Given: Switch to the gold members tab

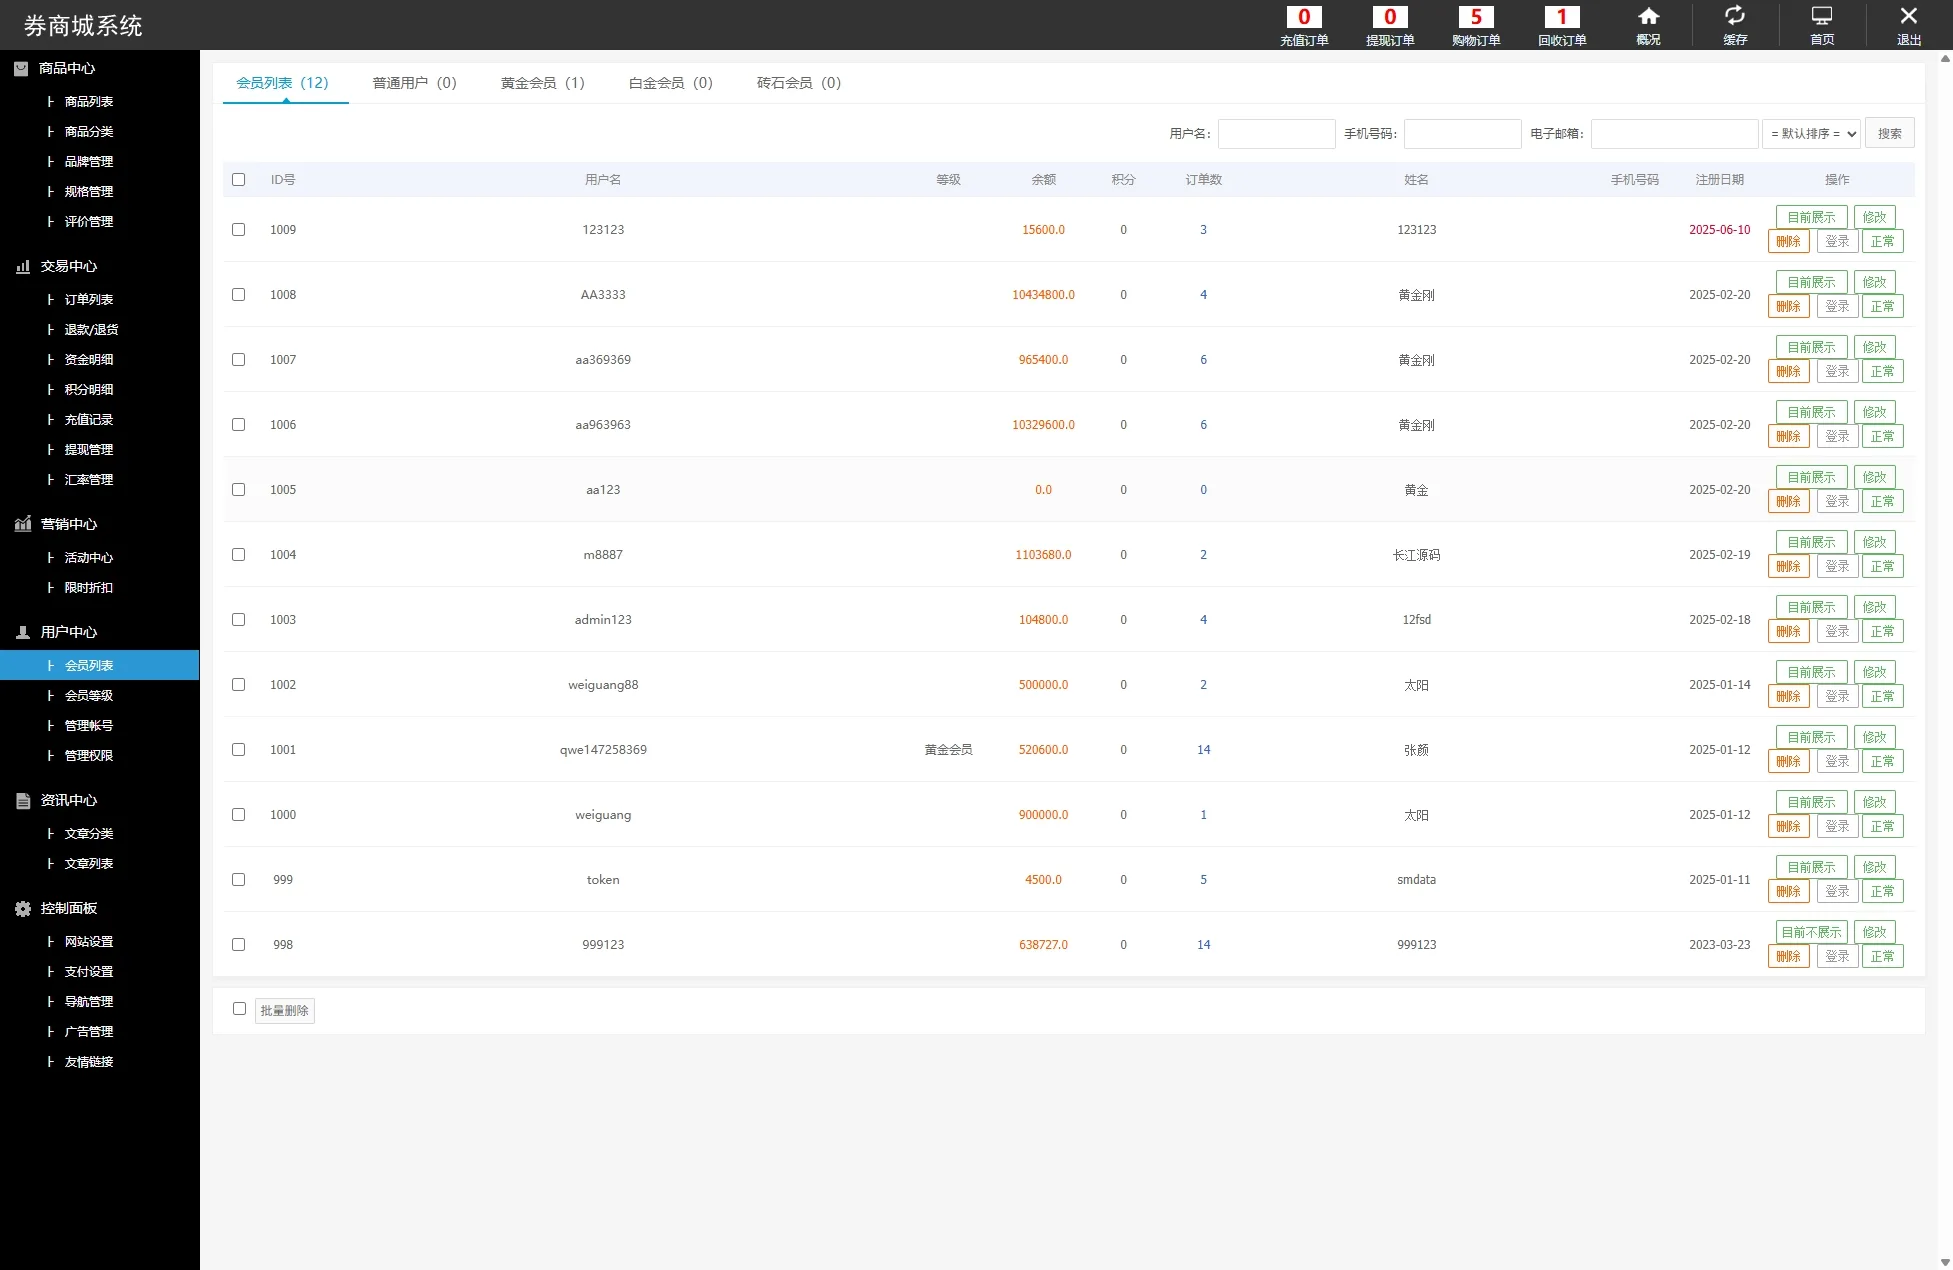Looking at the screenshot, I should click(542, 83).
